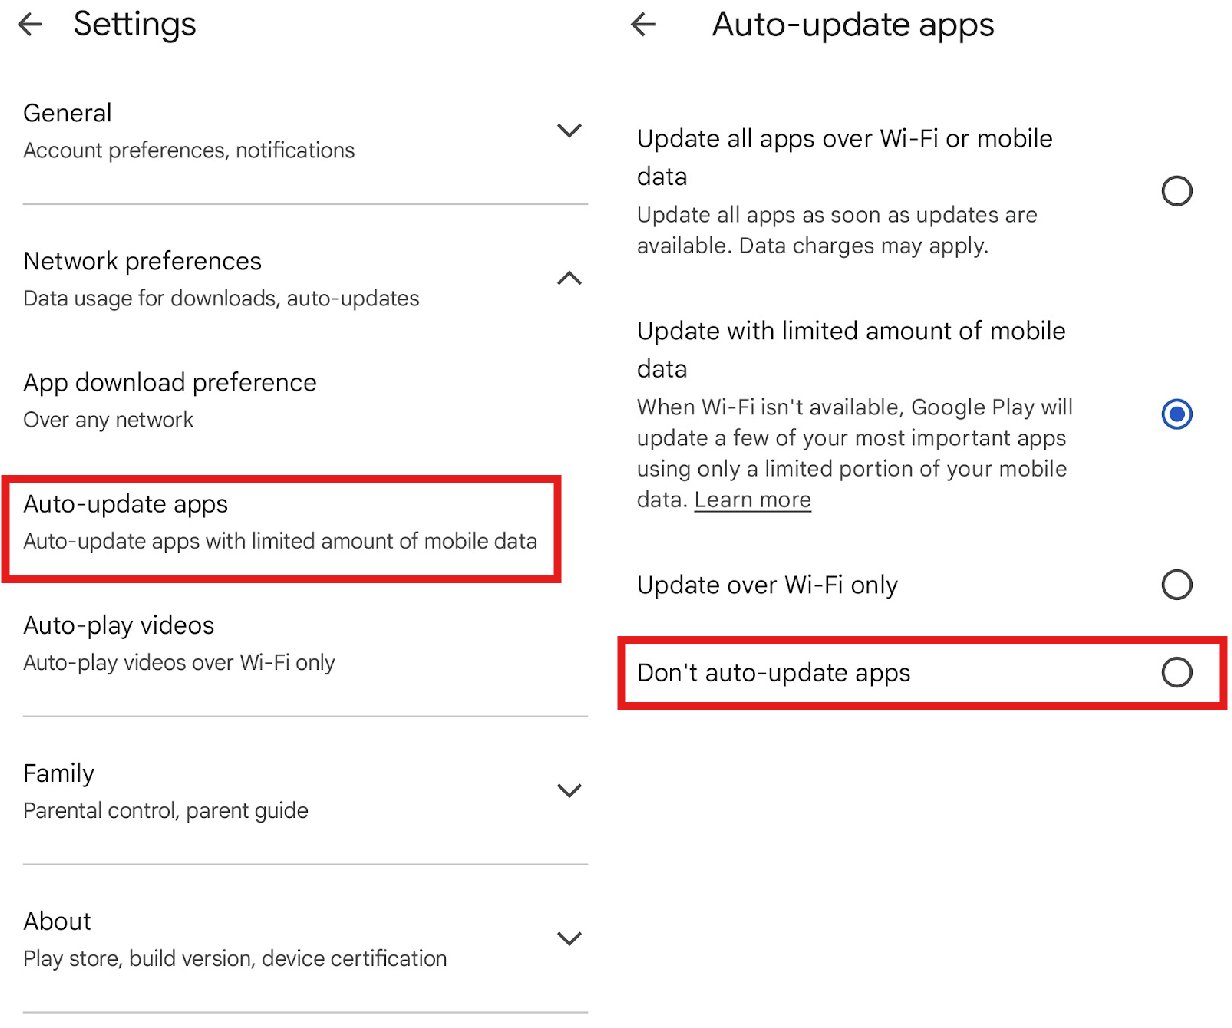Select Don't auto-update apps radio button
Screen dimensions: 1232x1028
tap(1177, 673)
